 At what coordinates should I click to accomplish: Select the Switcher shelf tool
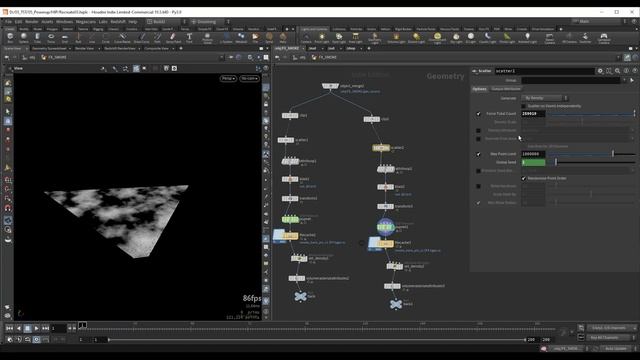[x=585, y=38]
